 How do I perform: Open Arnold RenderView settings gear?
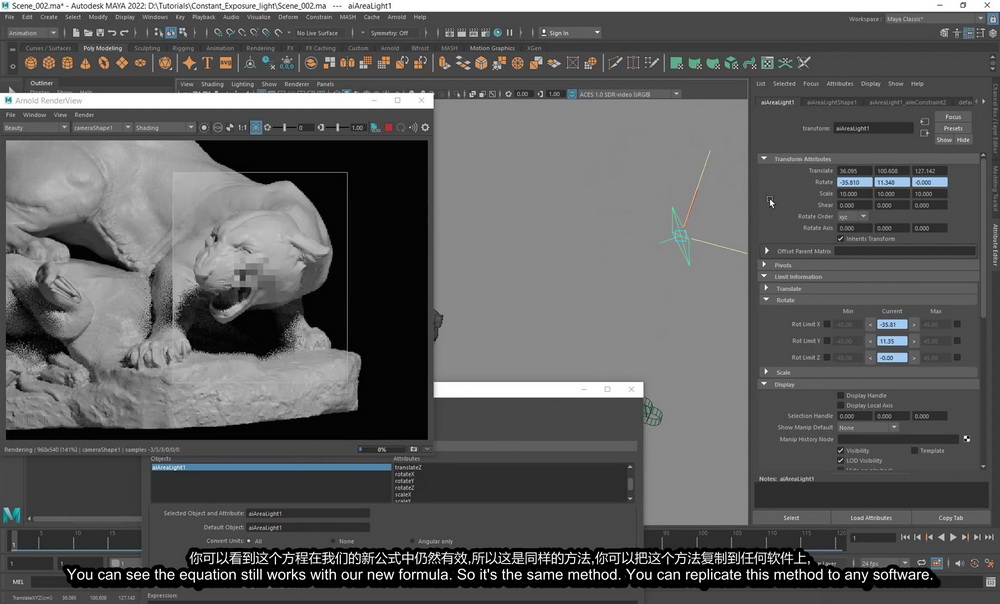pos(425,128)
